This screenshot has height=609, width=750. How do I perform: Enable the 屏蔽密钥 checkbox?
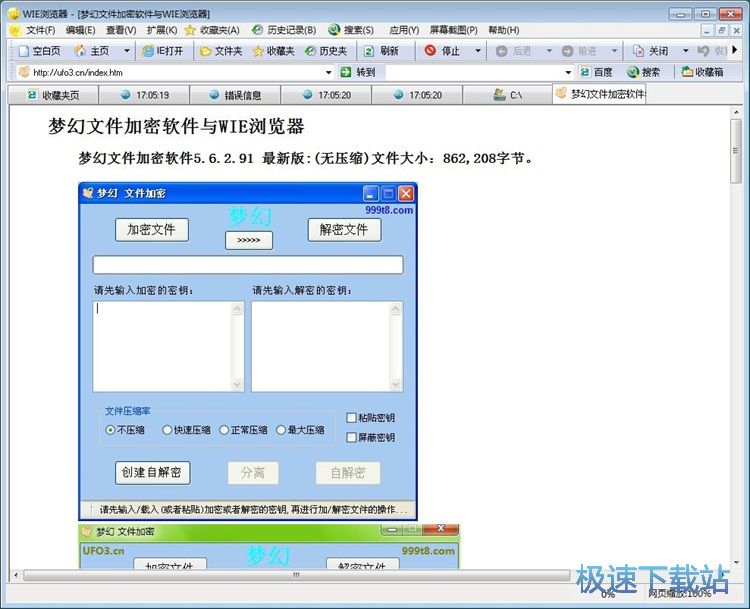pos(351,437)
